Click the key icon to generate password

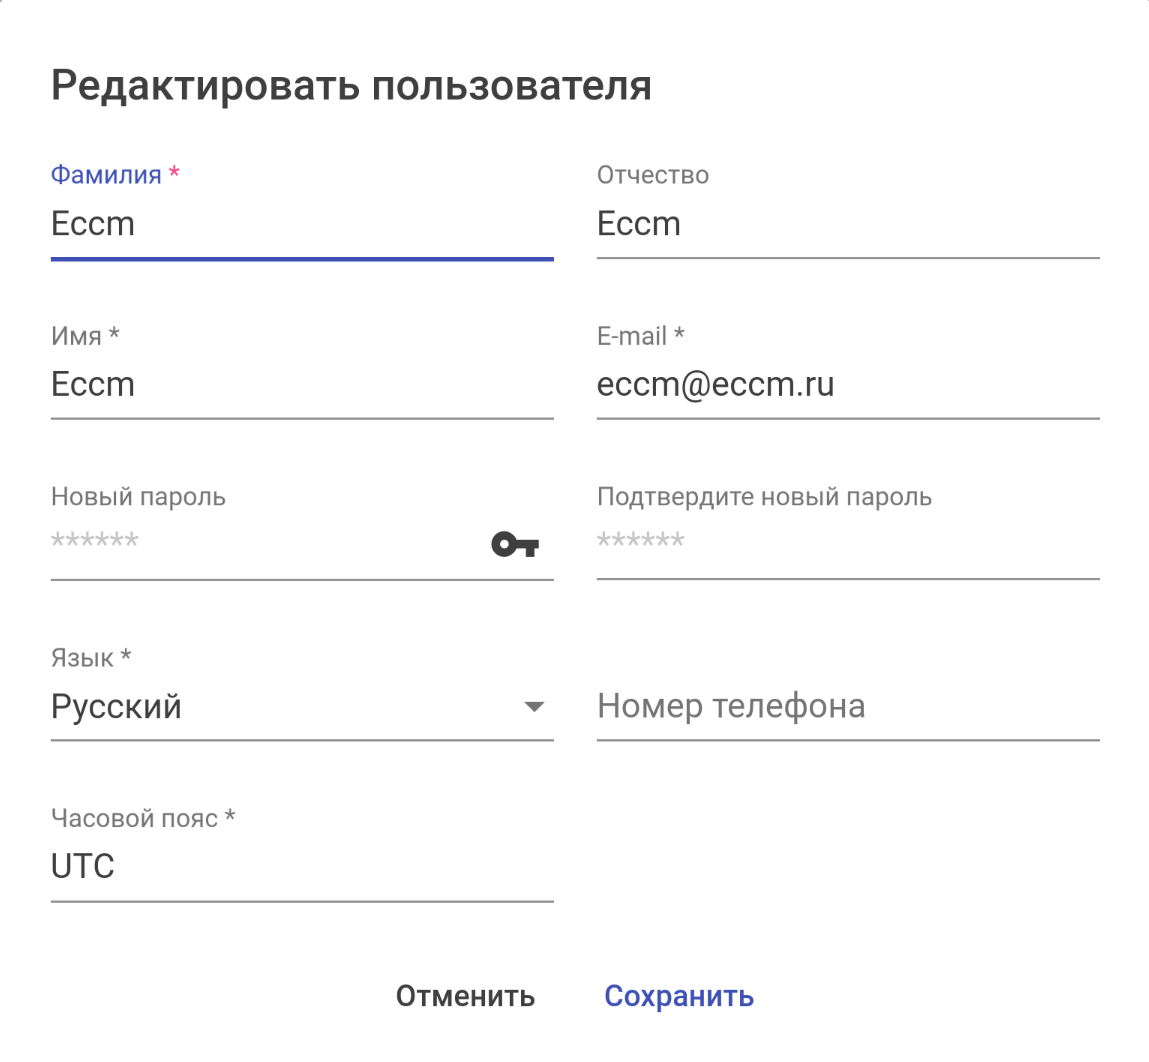[x=515, y=545]
